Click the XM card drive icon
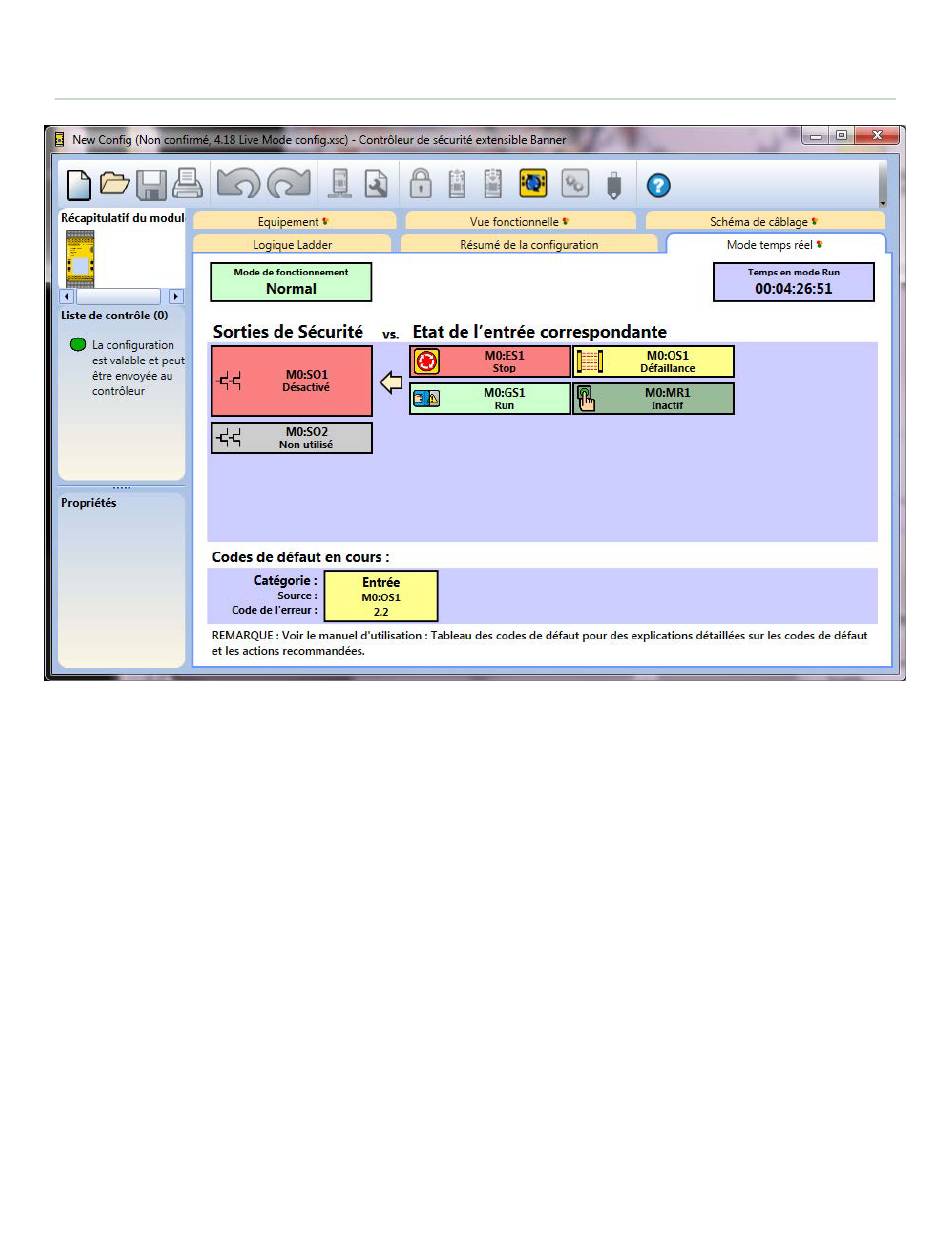 coord(614,186)
